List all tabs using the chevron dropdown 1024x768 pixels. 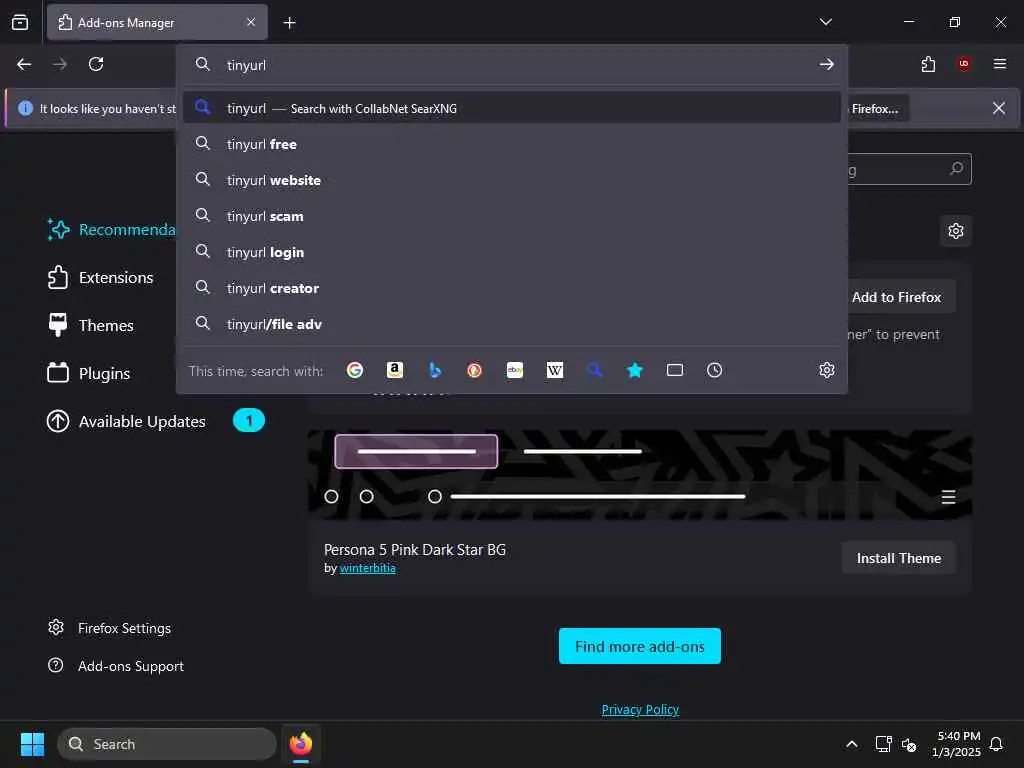click(825, 22)
